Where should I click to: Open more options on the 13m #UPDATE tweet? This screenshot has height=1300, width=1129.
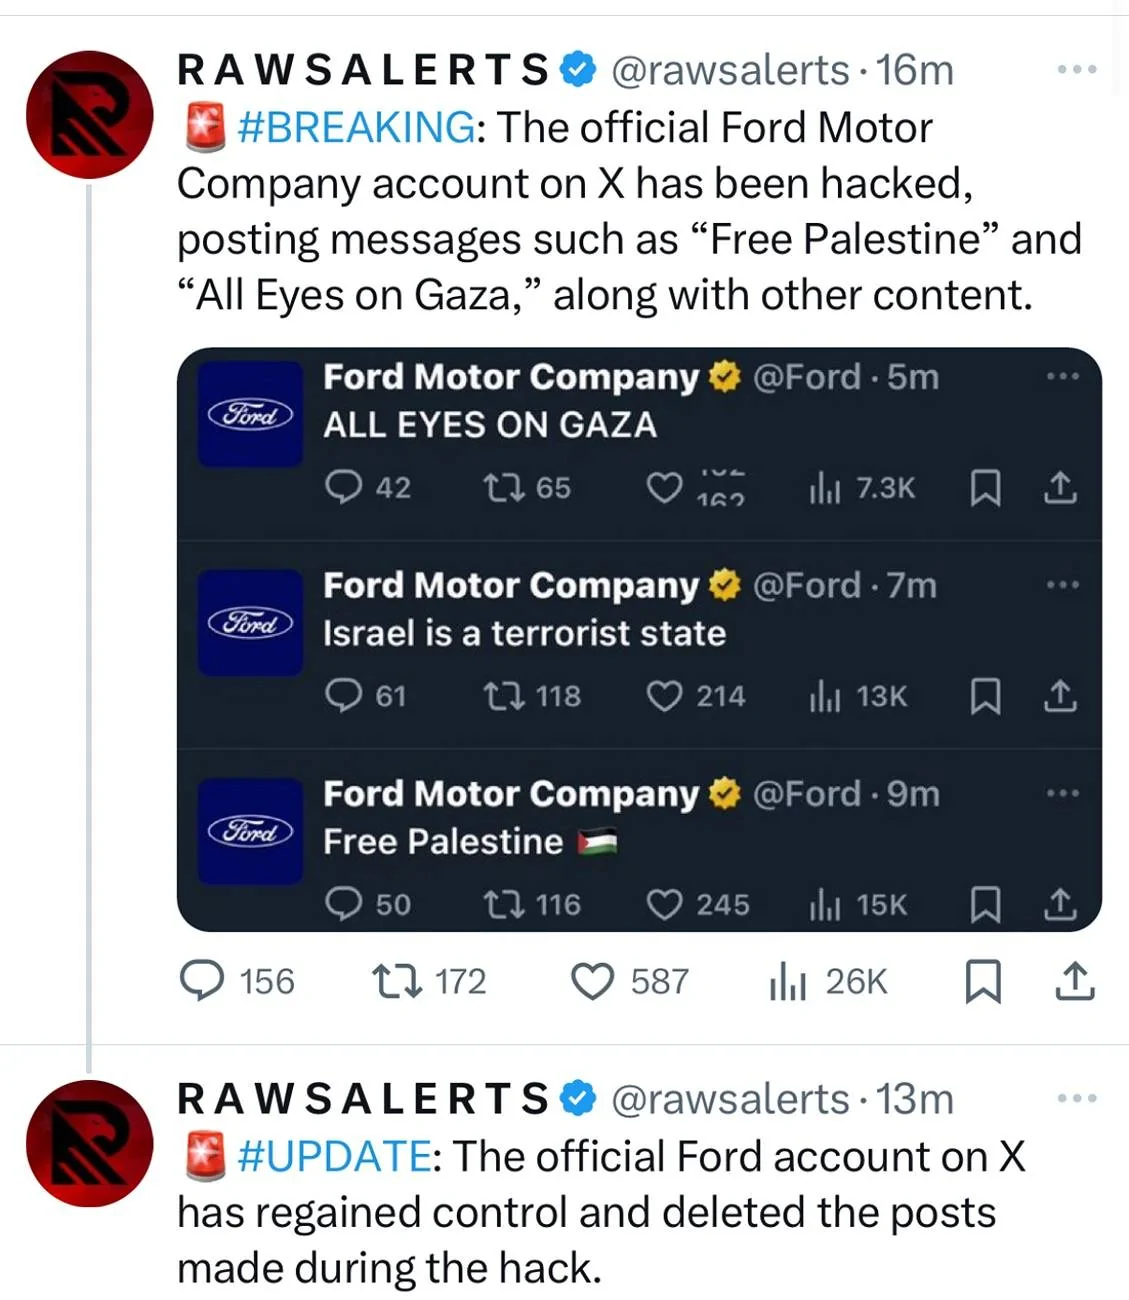click(x=1077, y=1098)
